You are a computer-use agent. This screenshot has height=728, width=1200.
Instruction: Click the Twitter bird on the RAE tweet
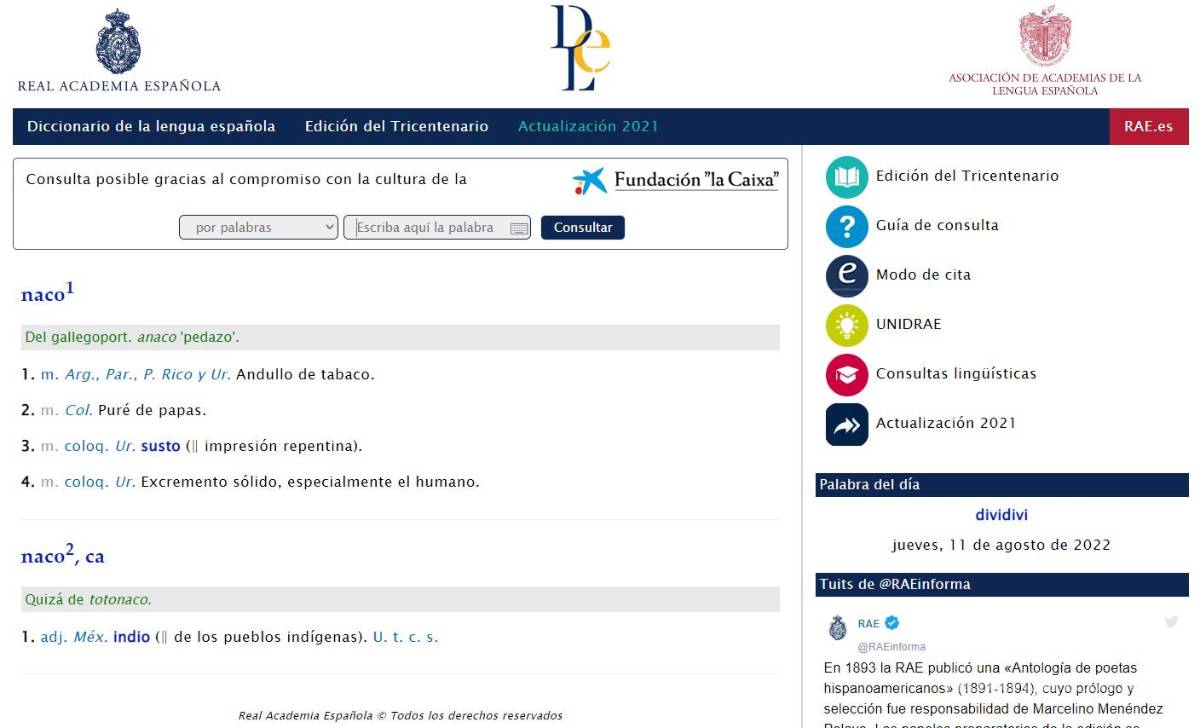[1172, 622]
